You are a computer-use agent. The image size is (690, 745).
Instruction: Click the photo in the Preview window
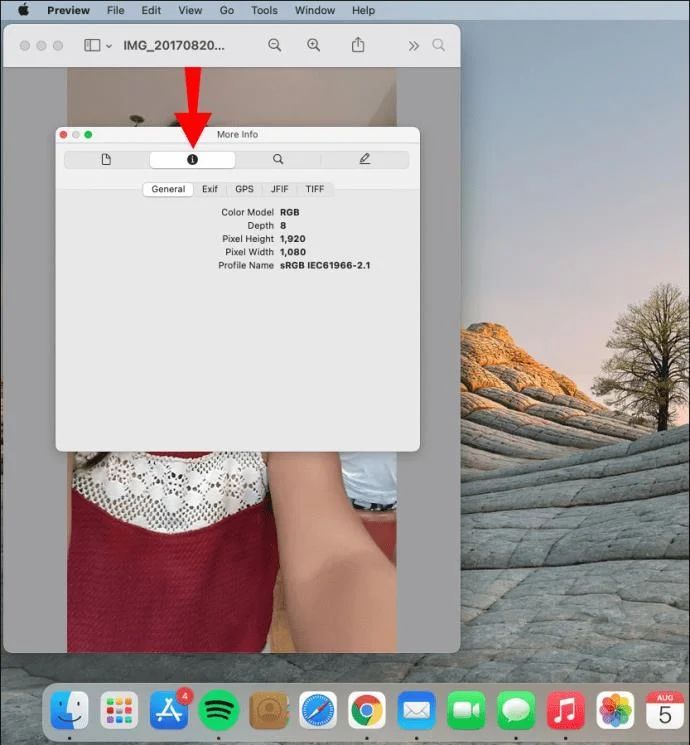click(x=232, y=551)
